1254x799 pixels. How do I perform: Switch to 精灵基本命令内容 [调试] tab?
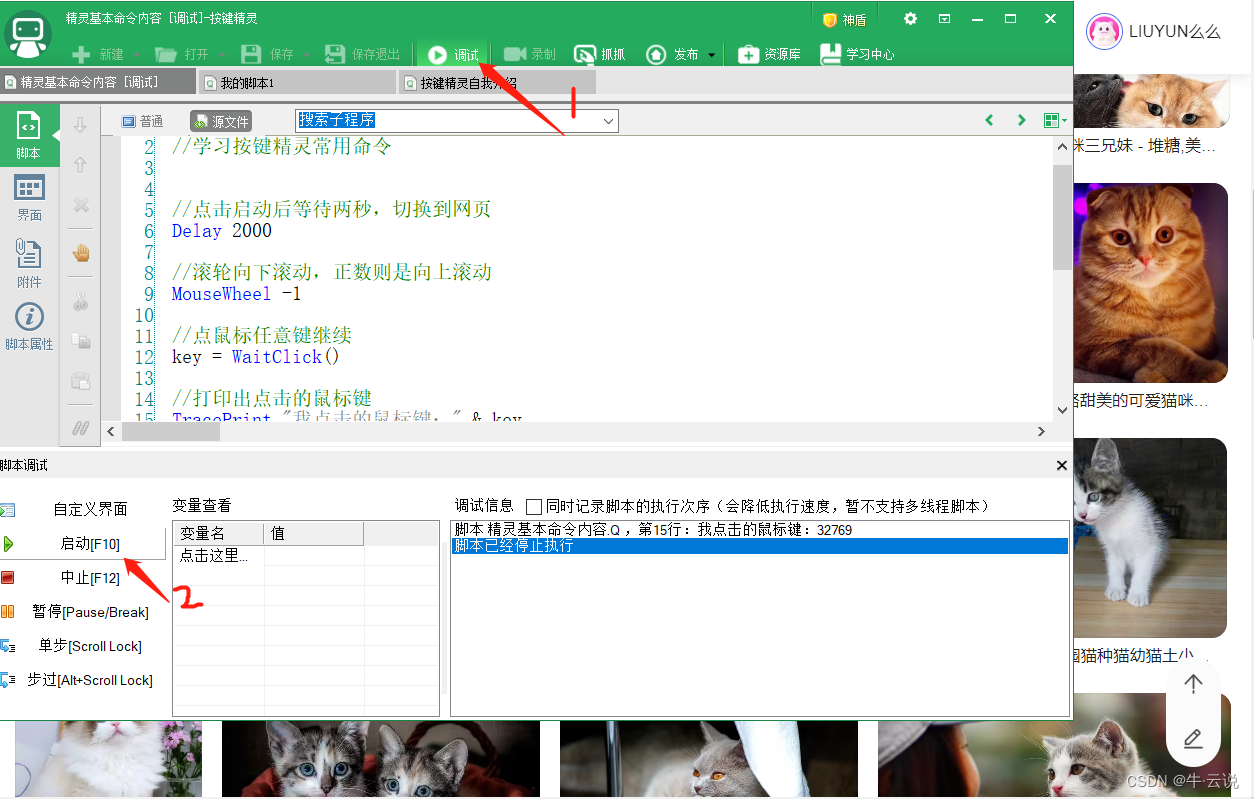point(97,82)
